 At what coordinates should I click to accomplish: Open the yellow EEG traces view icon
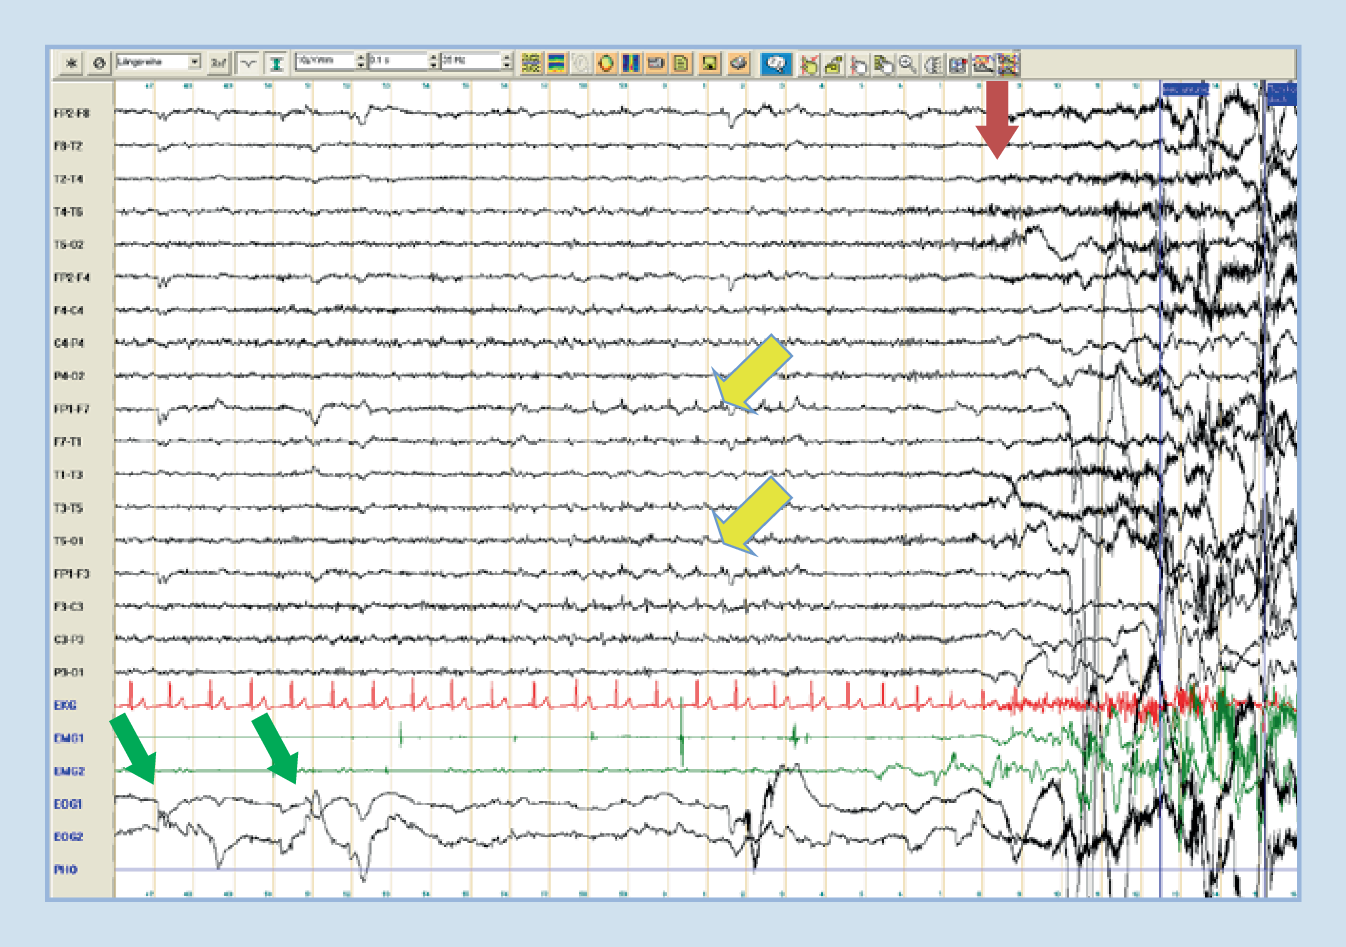tap(532, 64)
